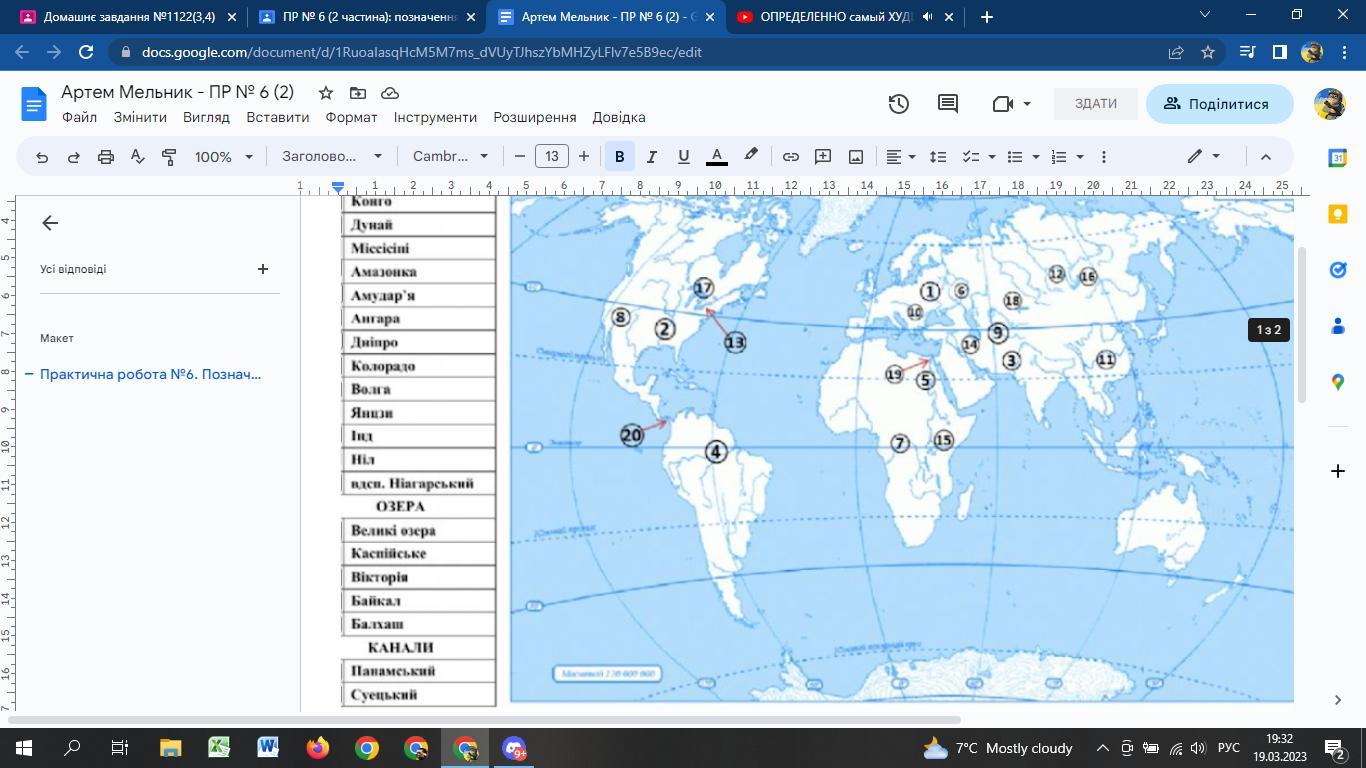
Task: Star this document as favorite
Action: point(325,93)
